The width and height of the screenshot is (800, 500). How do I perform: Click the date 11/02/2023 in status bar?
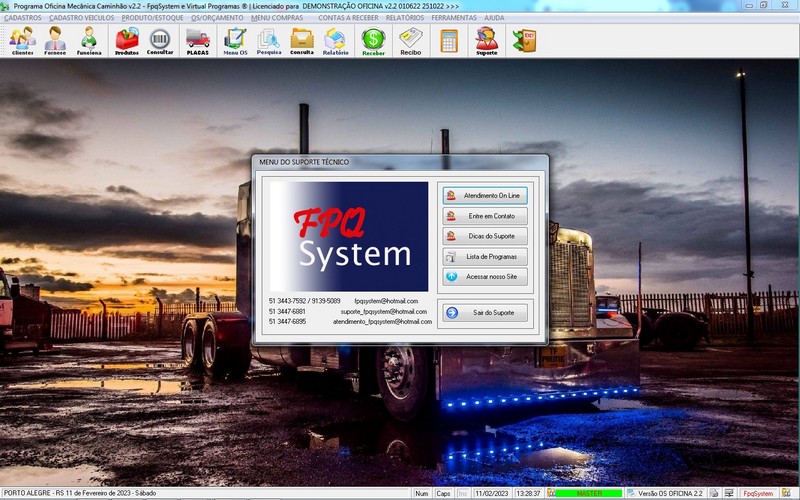(492, 493)
